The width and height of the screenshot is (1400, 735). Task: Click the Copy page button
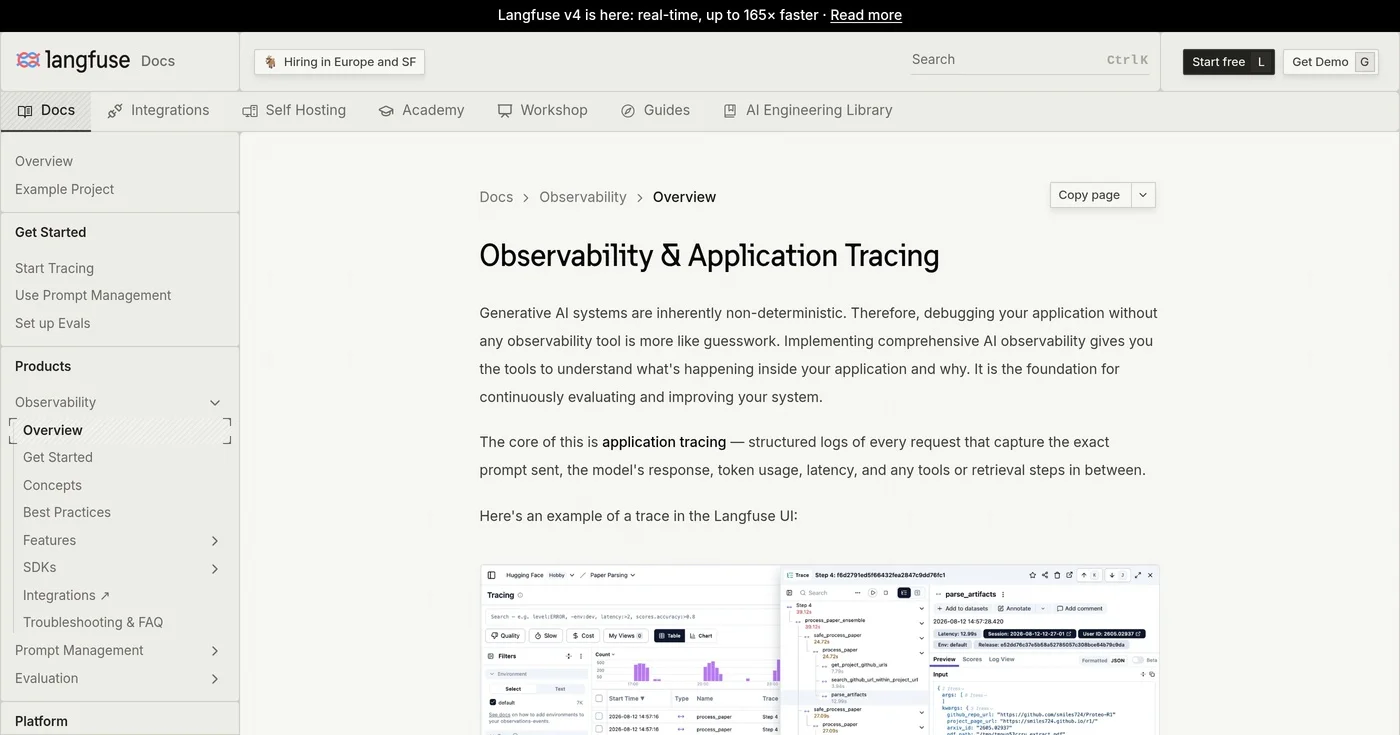[x=1090, y=195]
